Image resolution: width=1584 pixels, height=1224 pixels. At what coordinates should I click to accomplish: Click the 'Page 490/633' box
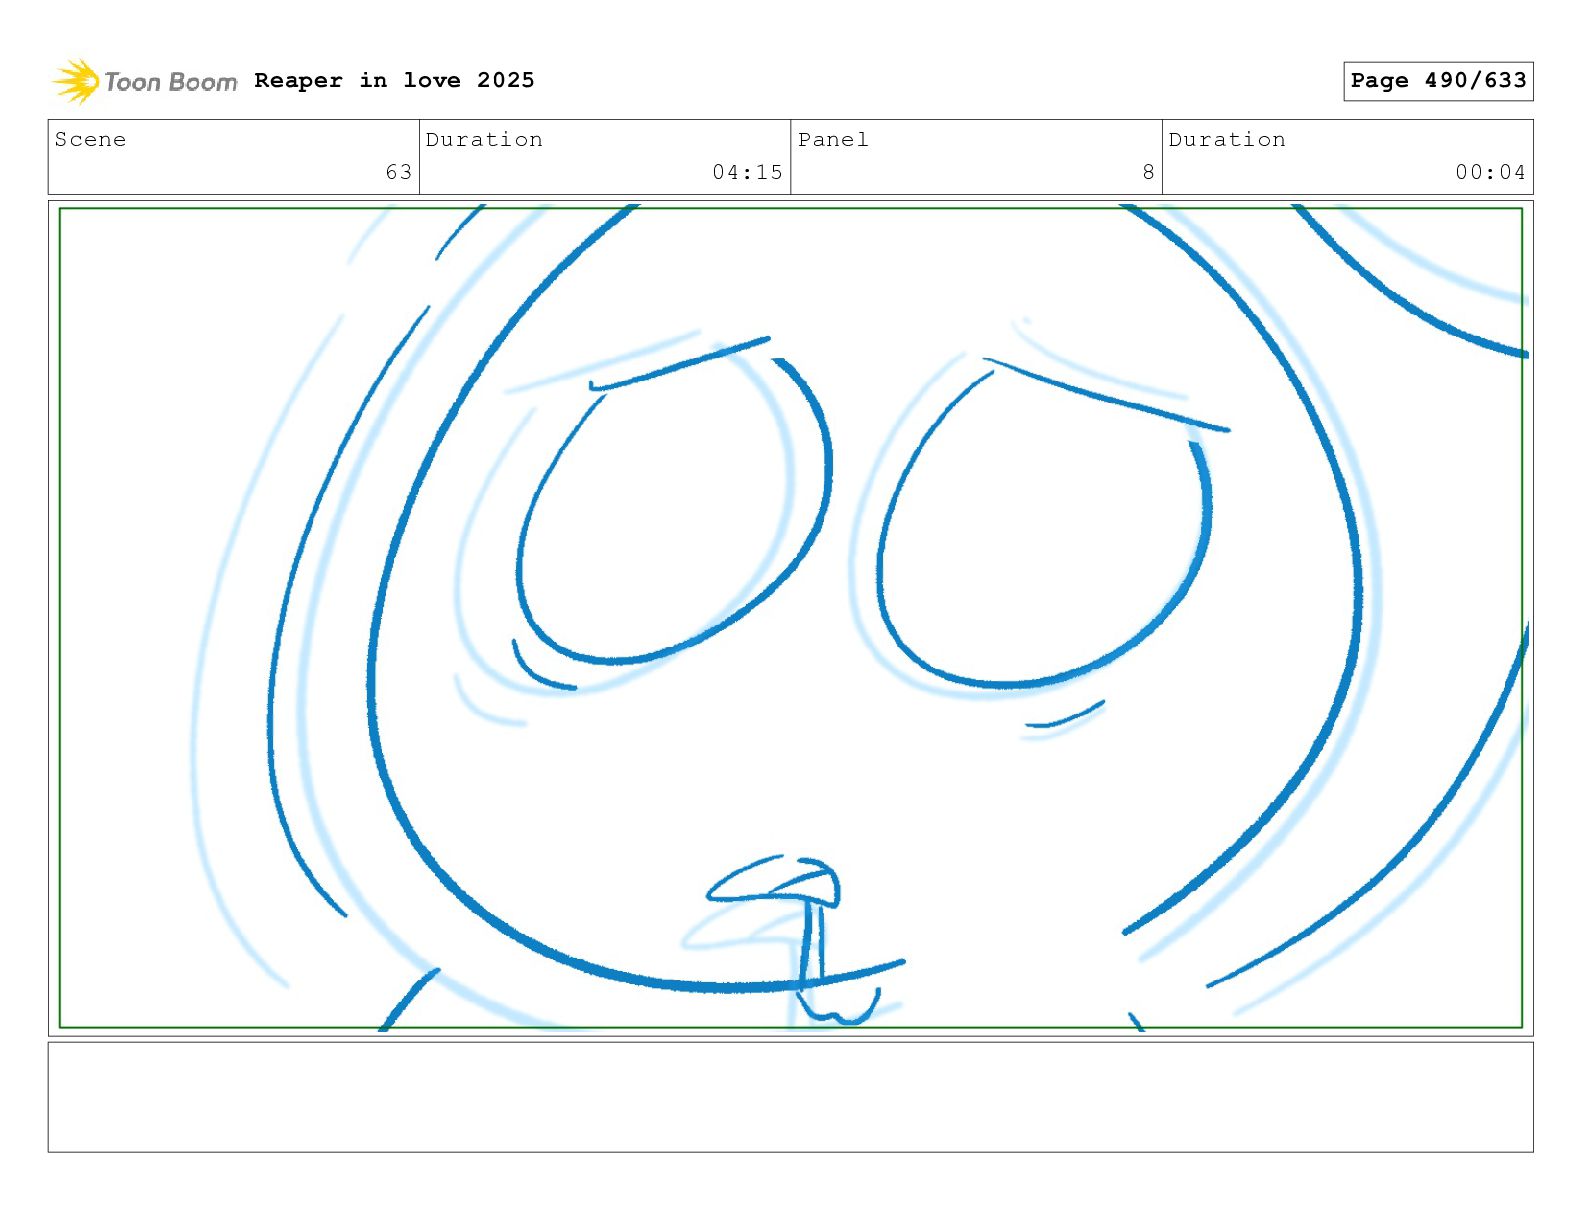tap(1438, 81)
